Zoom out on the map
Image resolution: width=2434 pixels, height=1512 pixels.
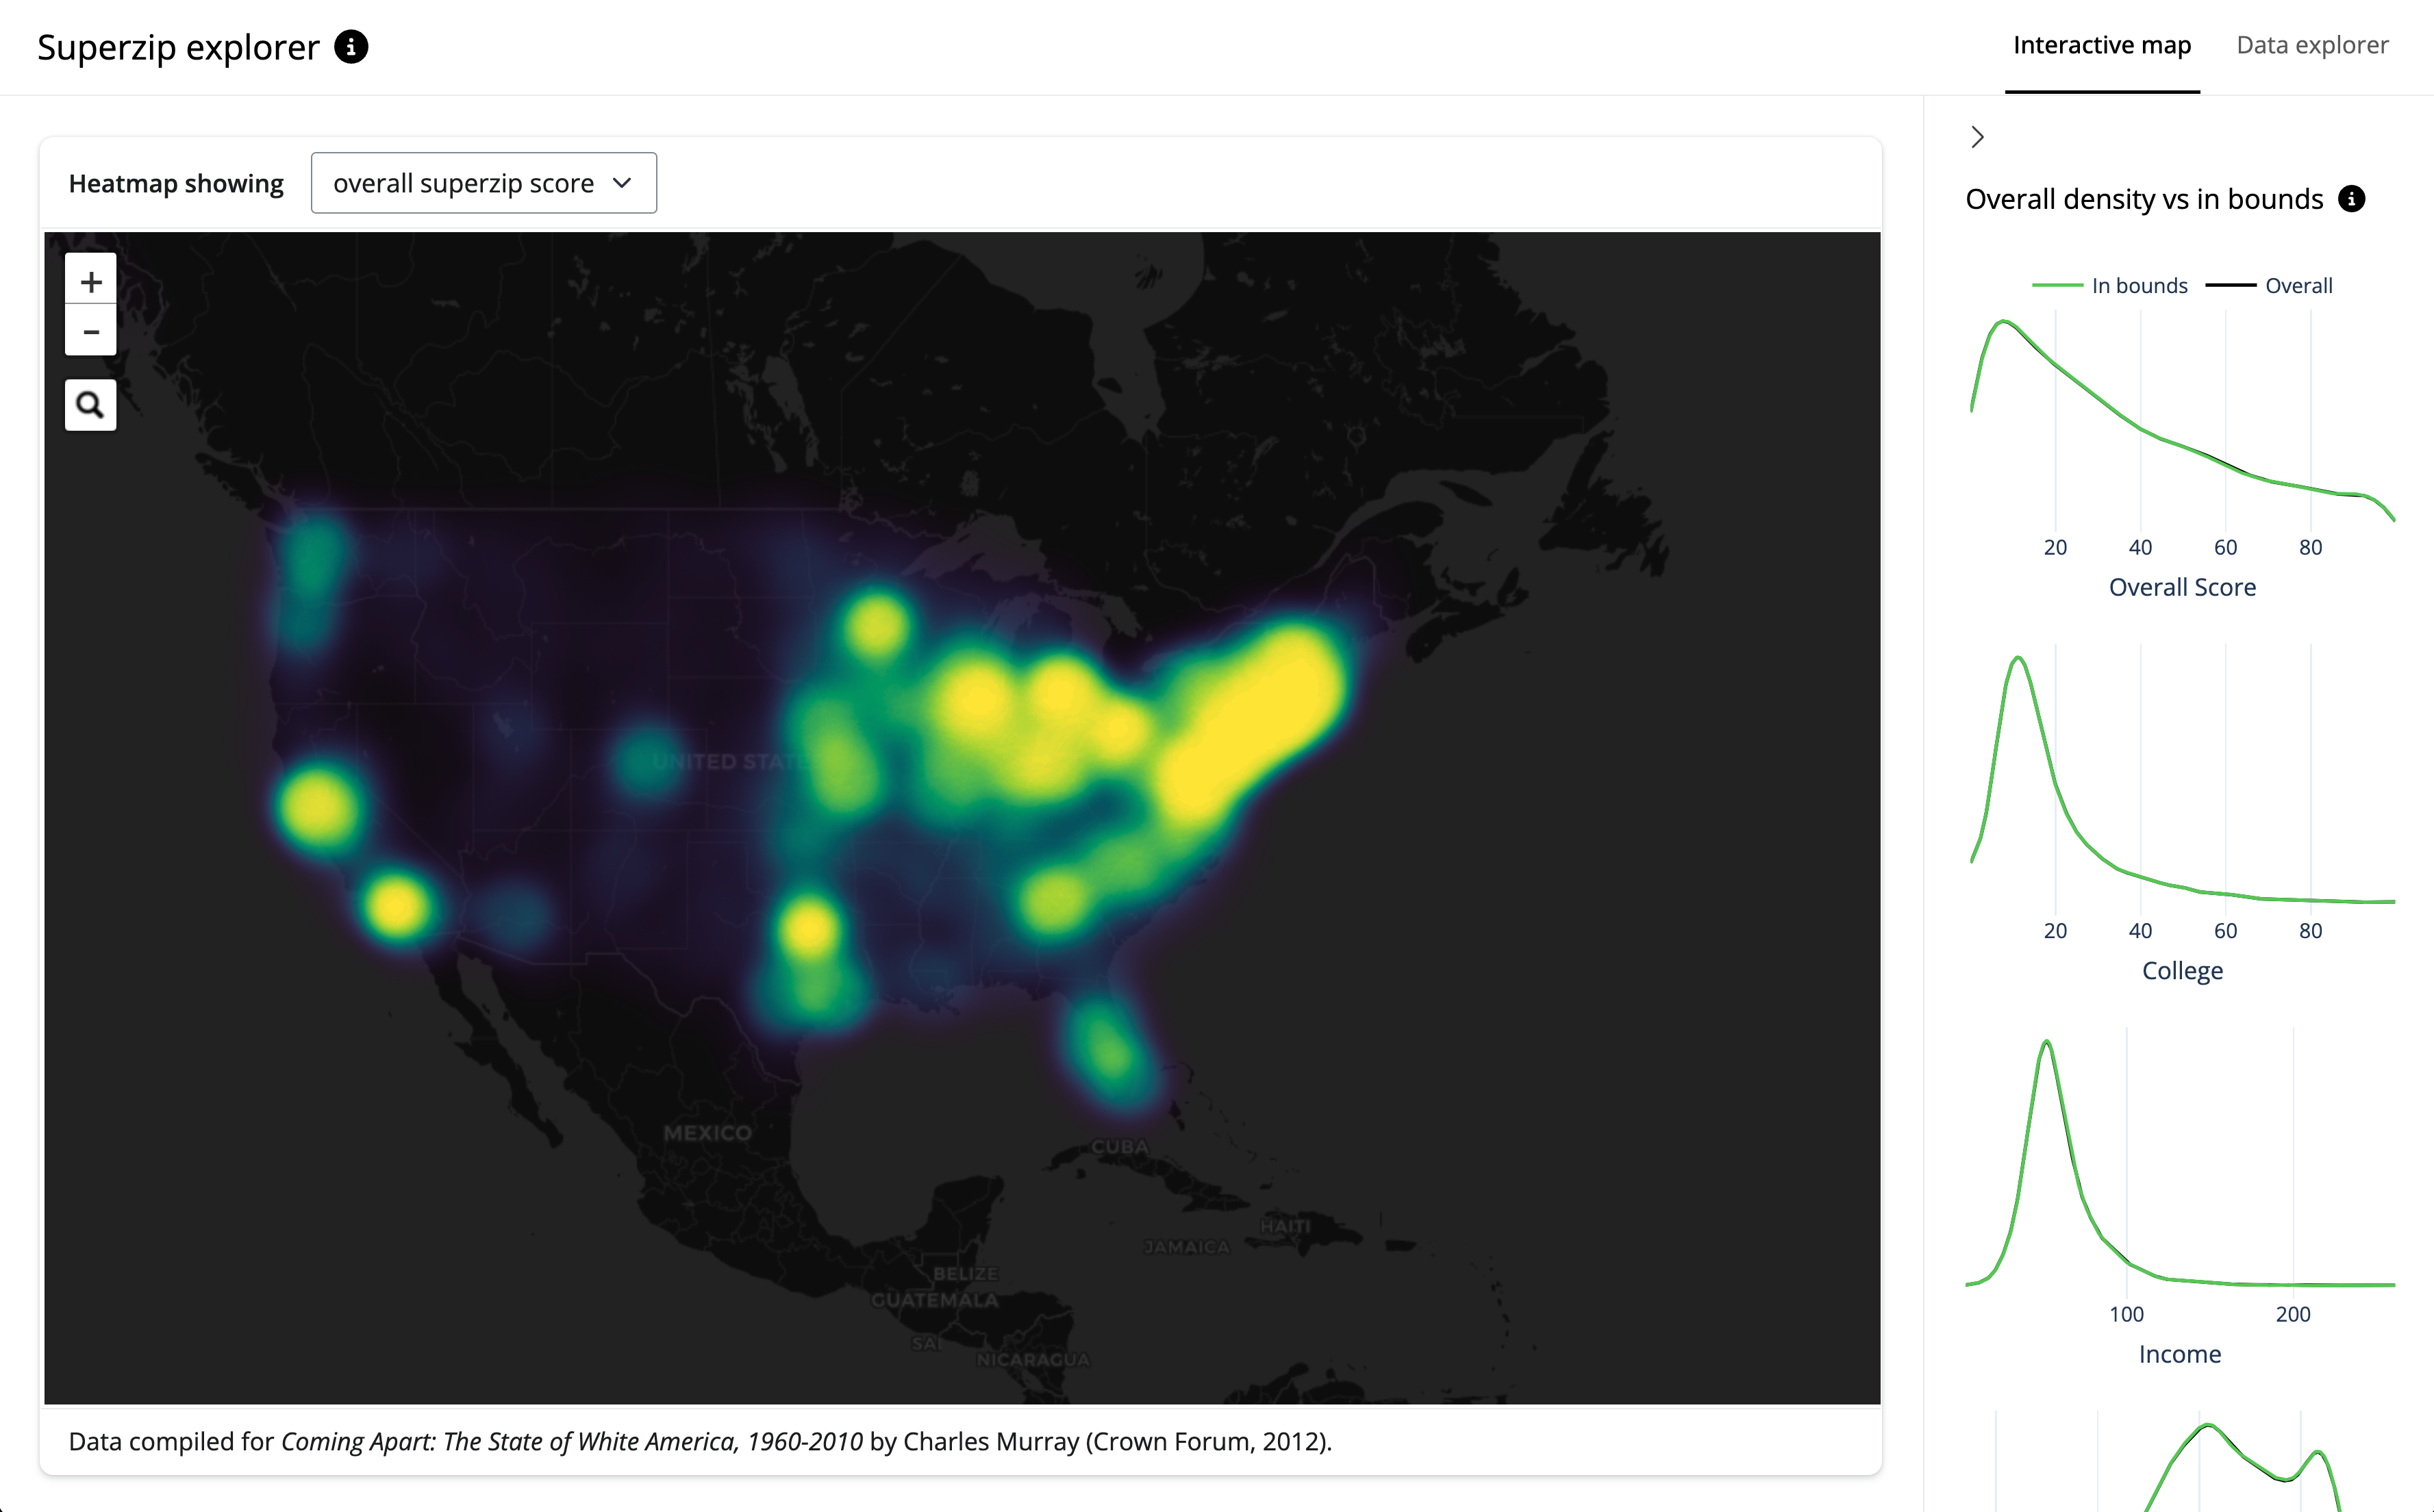pos(91,331)
